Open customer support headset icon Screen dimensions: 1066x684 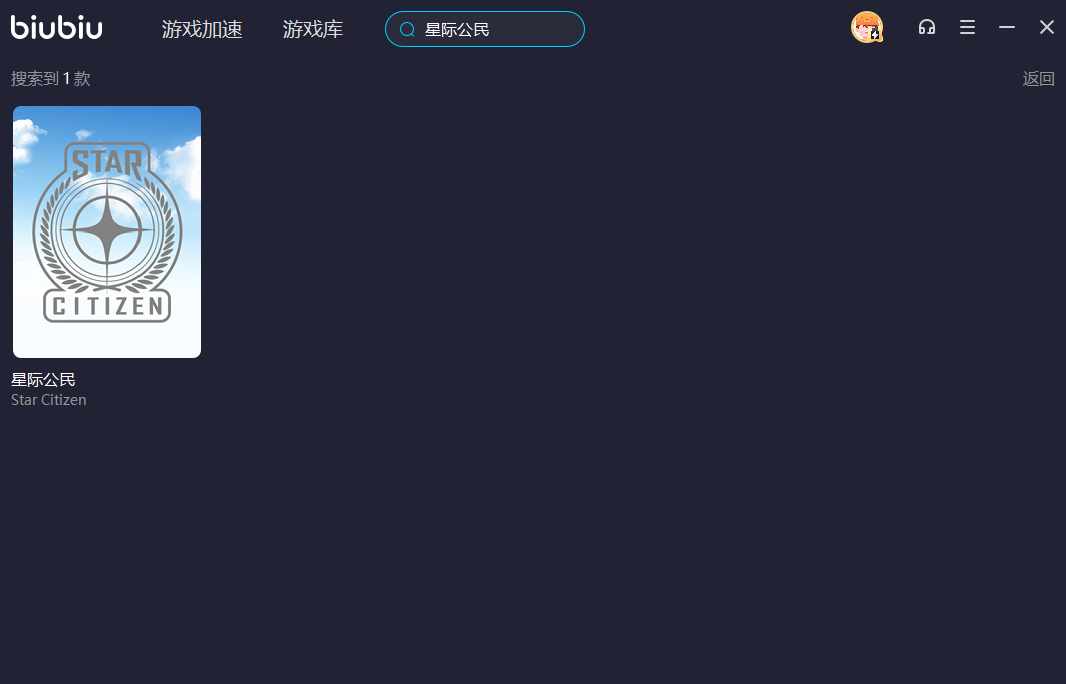[x=927, y=27]
